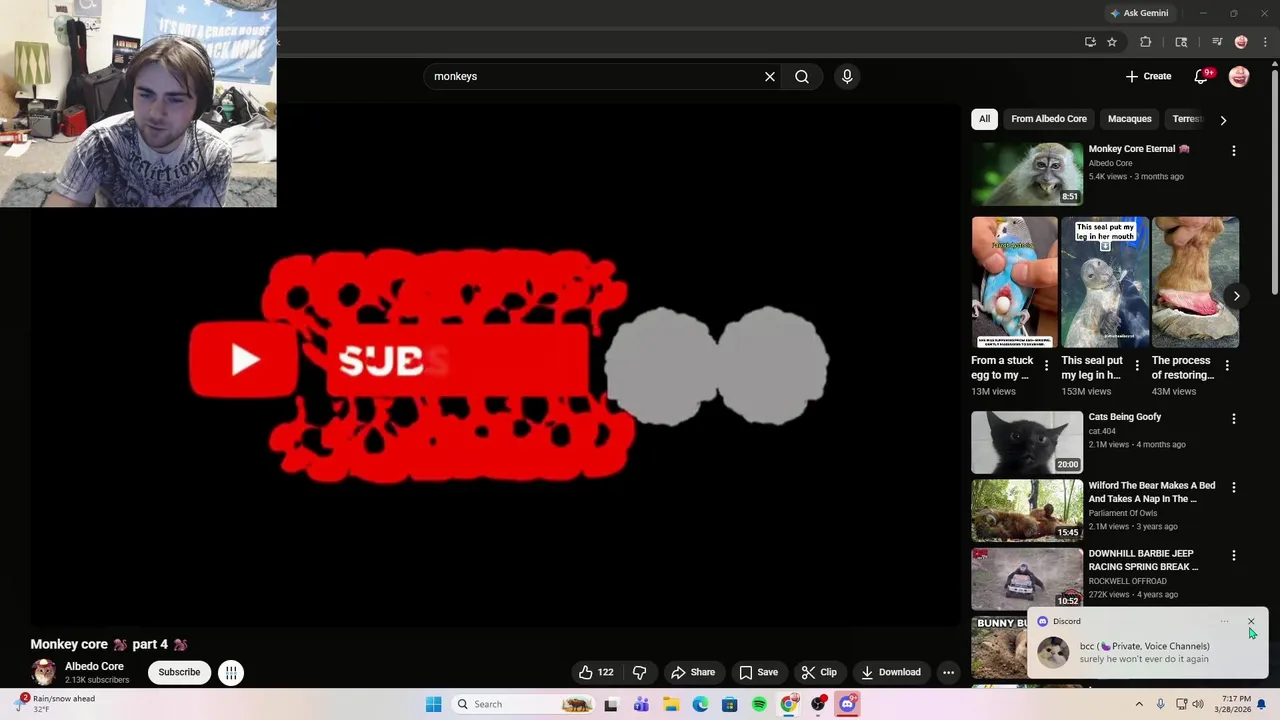Click Chrome Google Lens search icon
This screenshot has height=720, width=1280.
tap(1181, 42)
